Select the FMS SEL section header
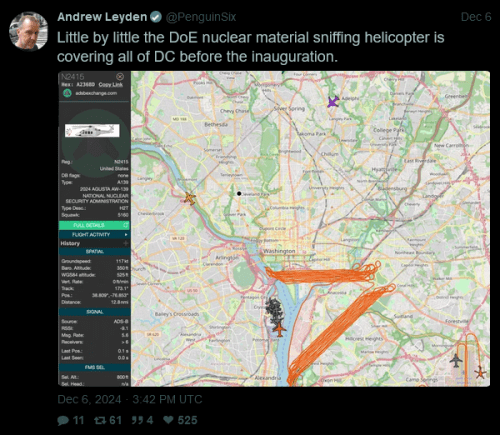 94,367
